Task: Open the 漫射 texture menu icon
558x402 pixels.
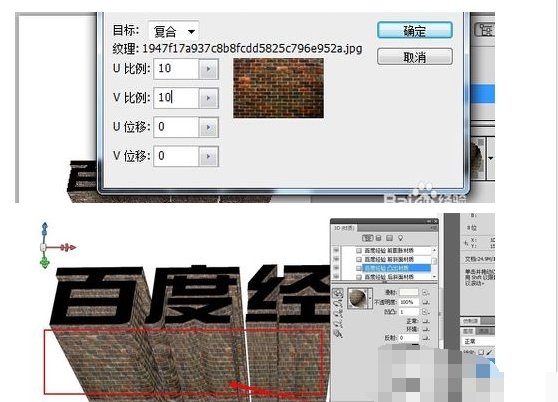Action: [x=425, y=292]
